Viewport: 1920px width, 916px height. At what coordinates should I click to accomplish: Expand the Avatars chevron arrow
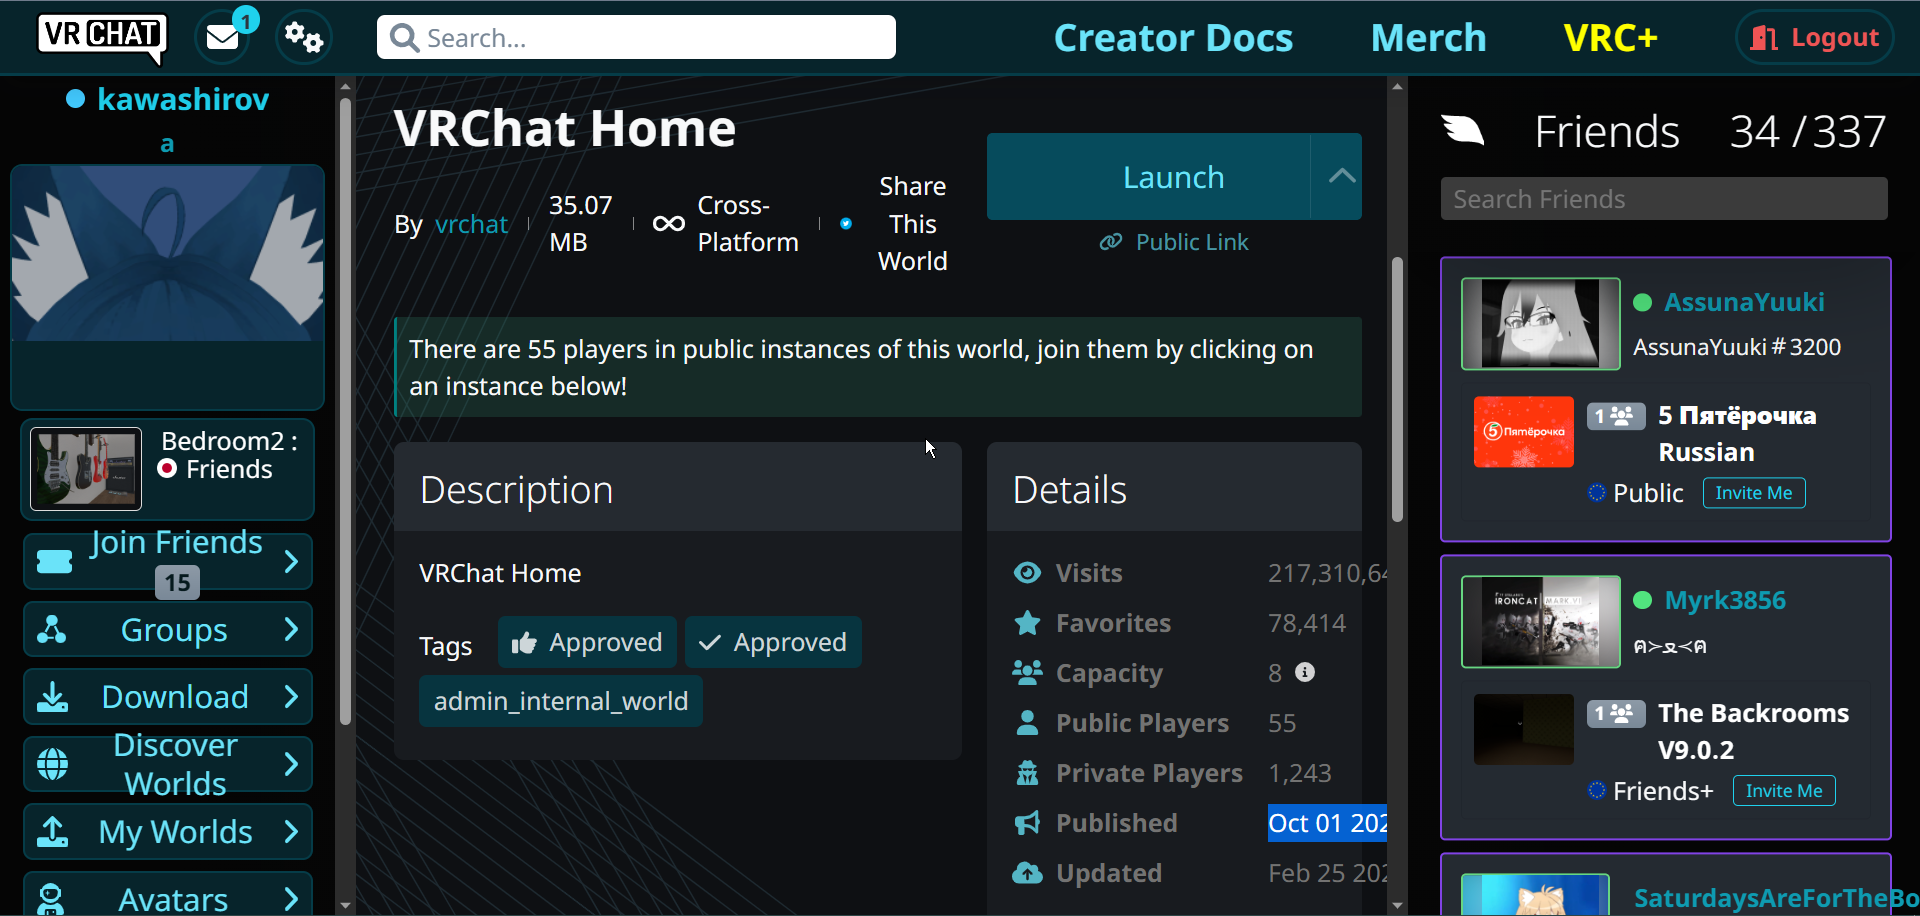coord(291,899)
